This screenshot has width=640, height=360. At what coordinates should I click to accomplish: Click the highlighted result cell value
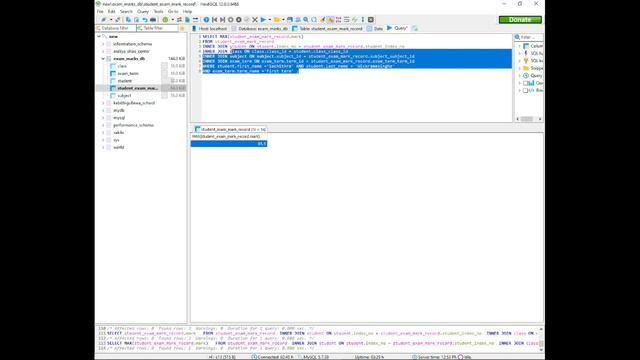(x=229, y=144)
